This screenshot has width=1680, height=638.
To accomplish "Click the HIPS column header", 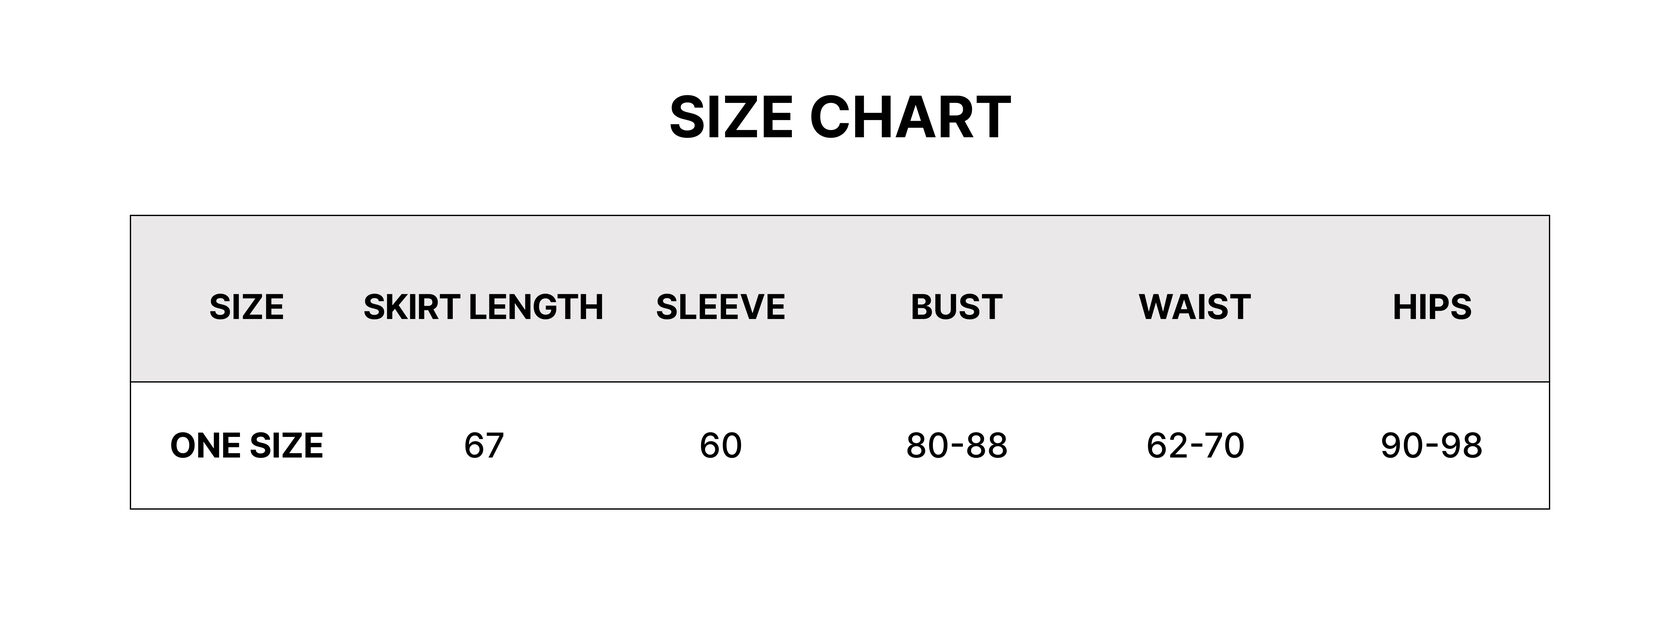I will [x=1432, y=307].
